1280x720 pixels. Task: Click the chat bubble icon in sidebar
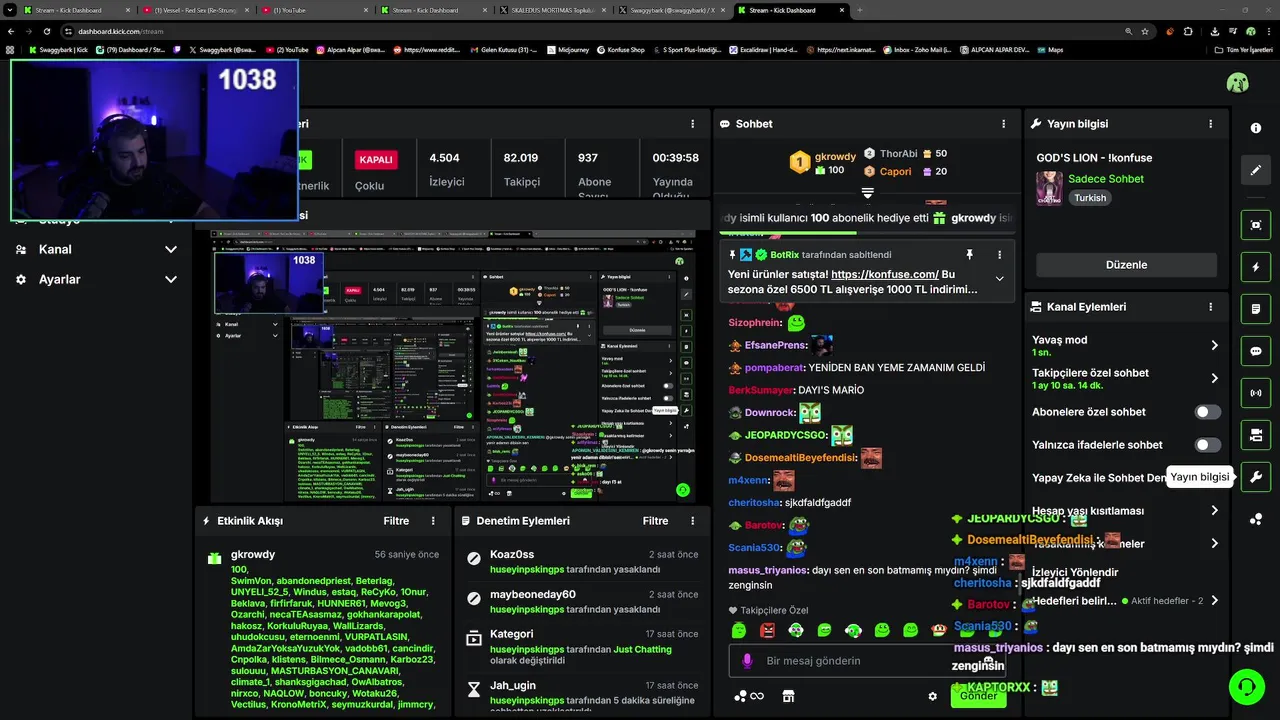click(1256, 351)
